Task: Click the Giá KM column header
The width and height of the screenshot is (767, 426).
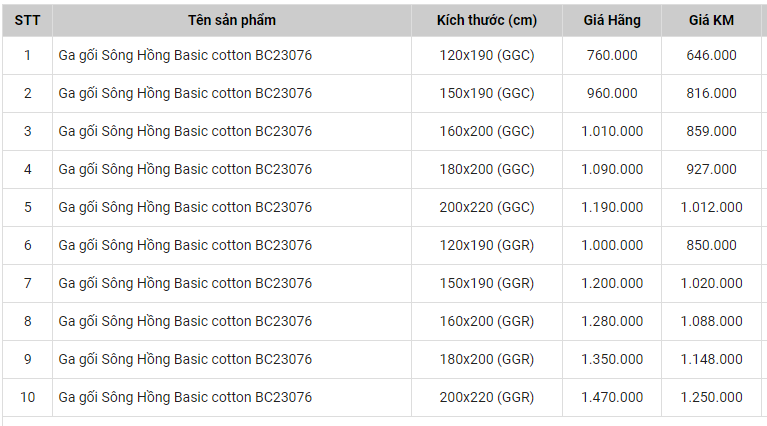Action: pos(711,21)
